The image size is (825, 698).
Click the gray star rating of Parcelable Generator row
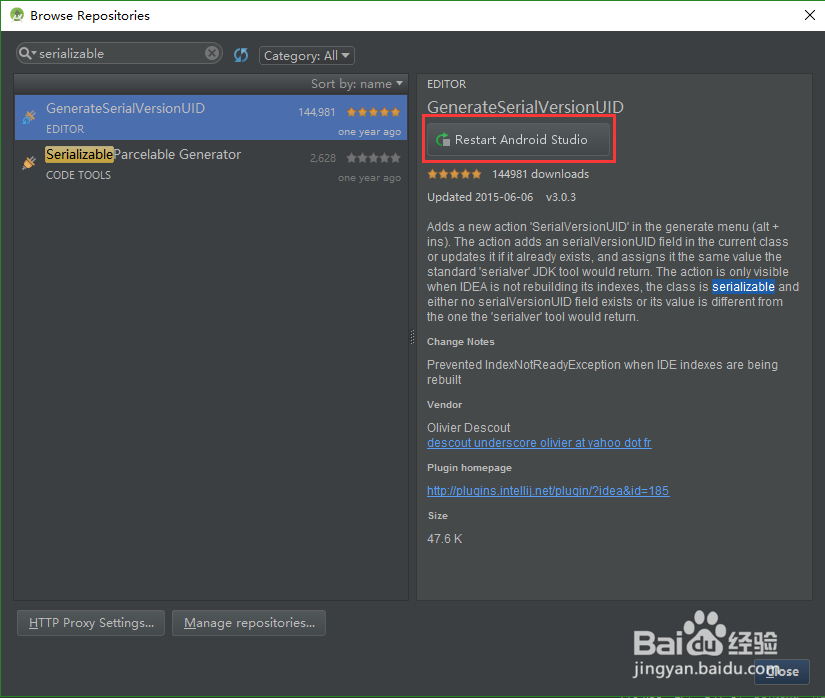(x=374, y=158)
